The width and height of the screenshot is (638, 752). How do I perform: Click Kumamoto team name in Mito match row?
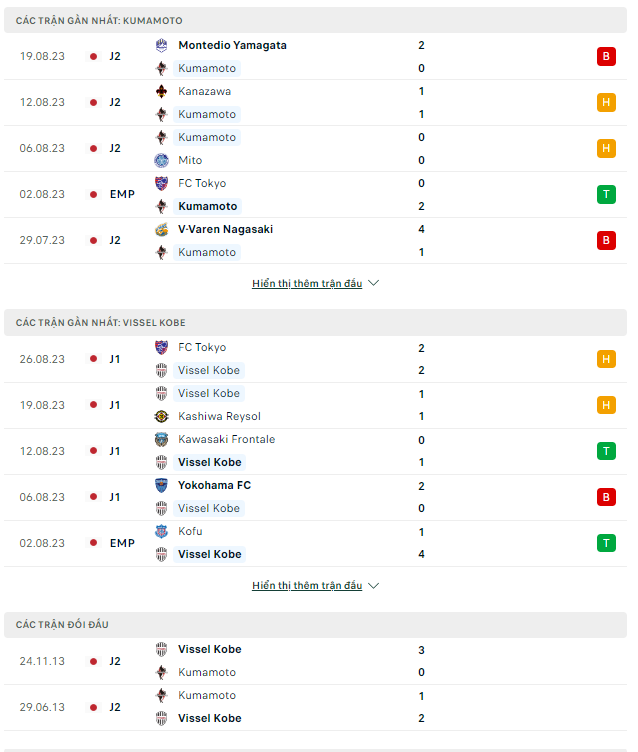pos(207,137)
